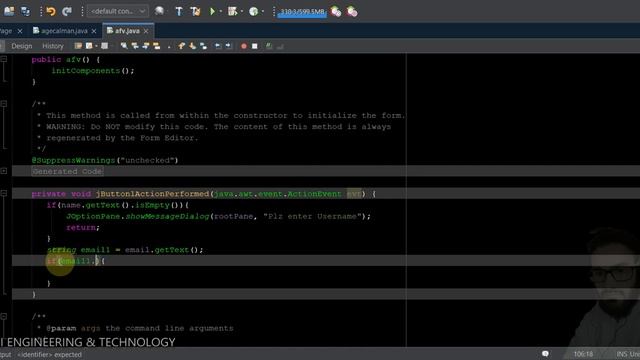Click the Forward navigation icon in editor toolbar
This screenshot has height=360, width=640.
104,46
